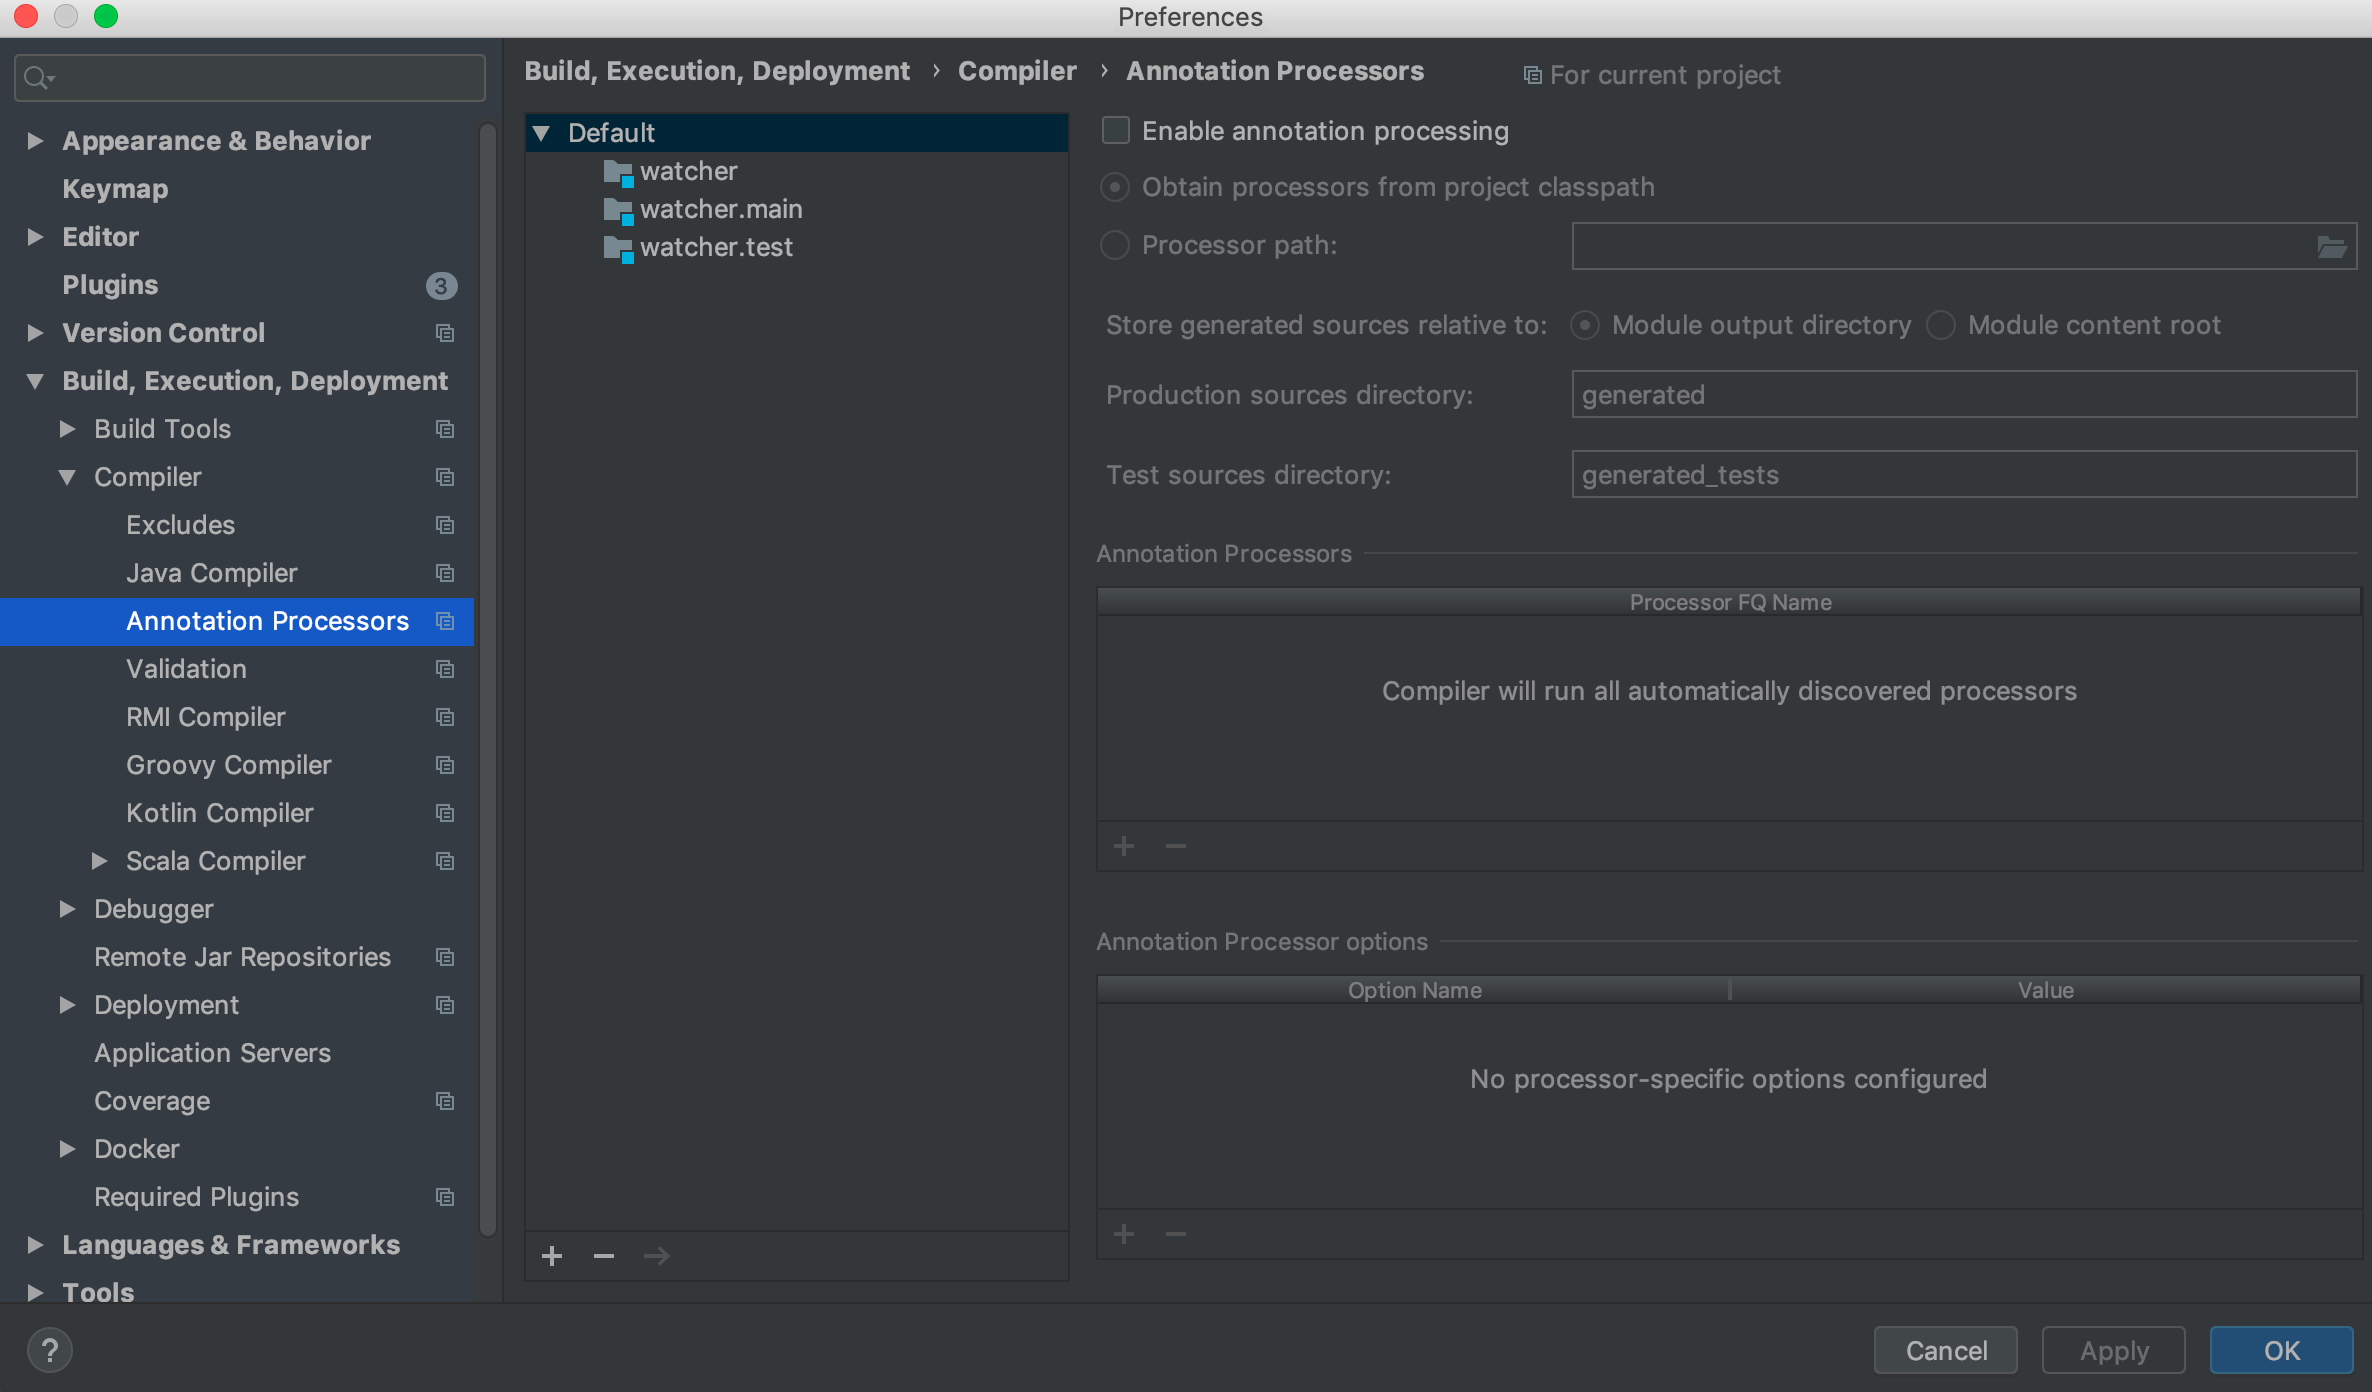
Task: Open the Keymap settings page
Action: click(115, 189)
